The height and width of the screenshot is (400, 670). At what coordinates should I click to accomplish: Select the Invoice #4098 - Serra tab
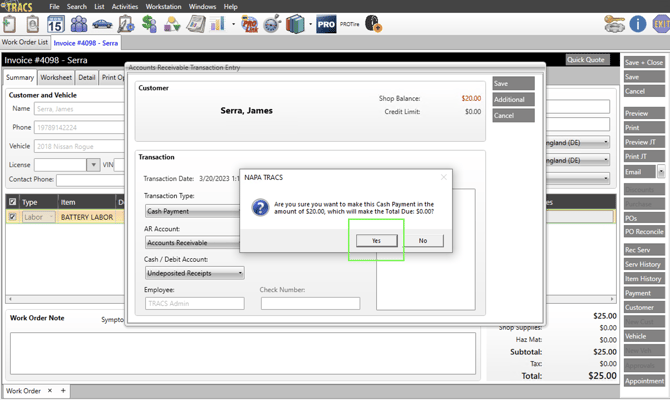click(x=86, y=43)
